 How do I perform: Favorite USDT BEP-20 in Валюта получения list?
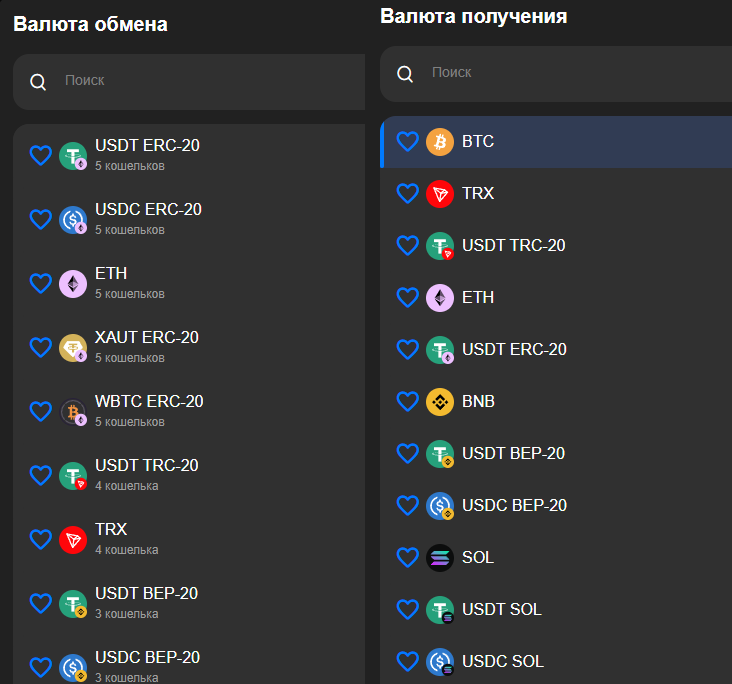[x=408, y=453]
